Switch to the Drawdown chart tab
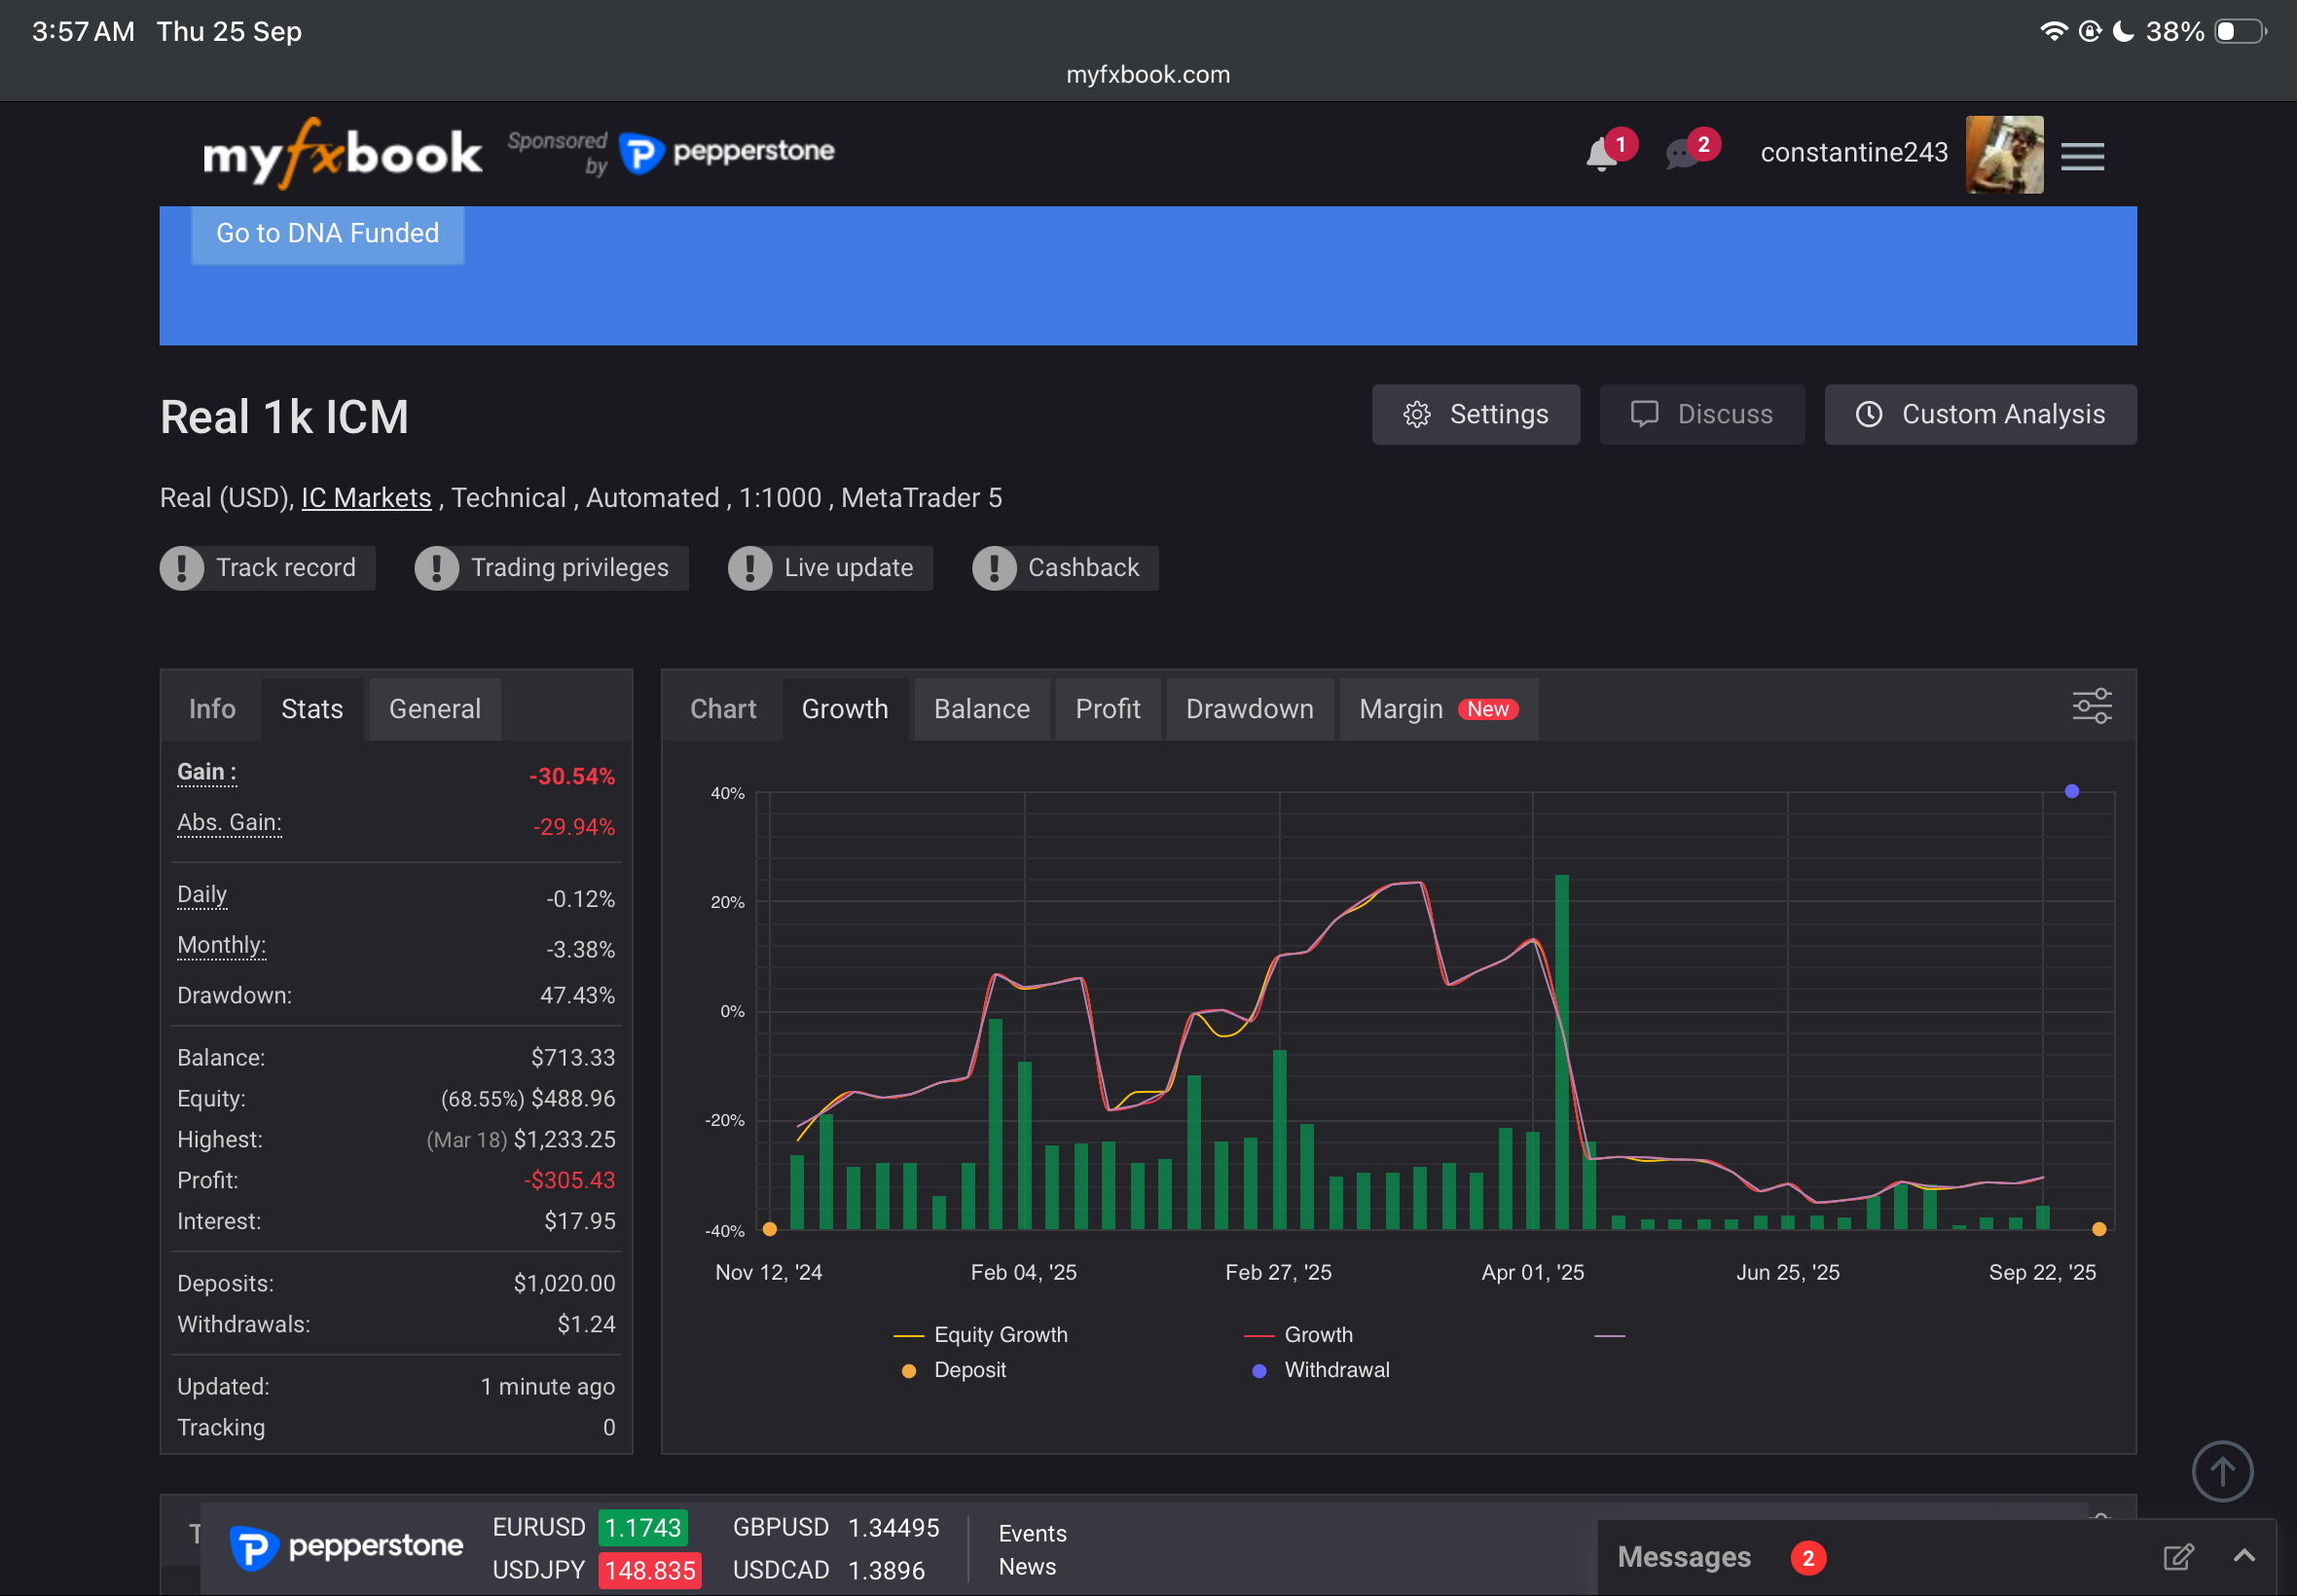Viewport: 2297px width, 1596px height. [1249, 709]
